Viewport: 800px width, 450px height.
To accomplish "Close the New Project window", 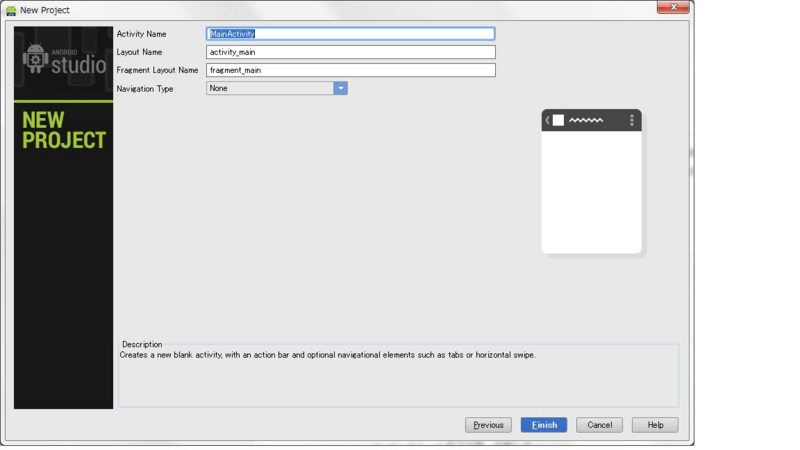I will click(x=673, y=7).
